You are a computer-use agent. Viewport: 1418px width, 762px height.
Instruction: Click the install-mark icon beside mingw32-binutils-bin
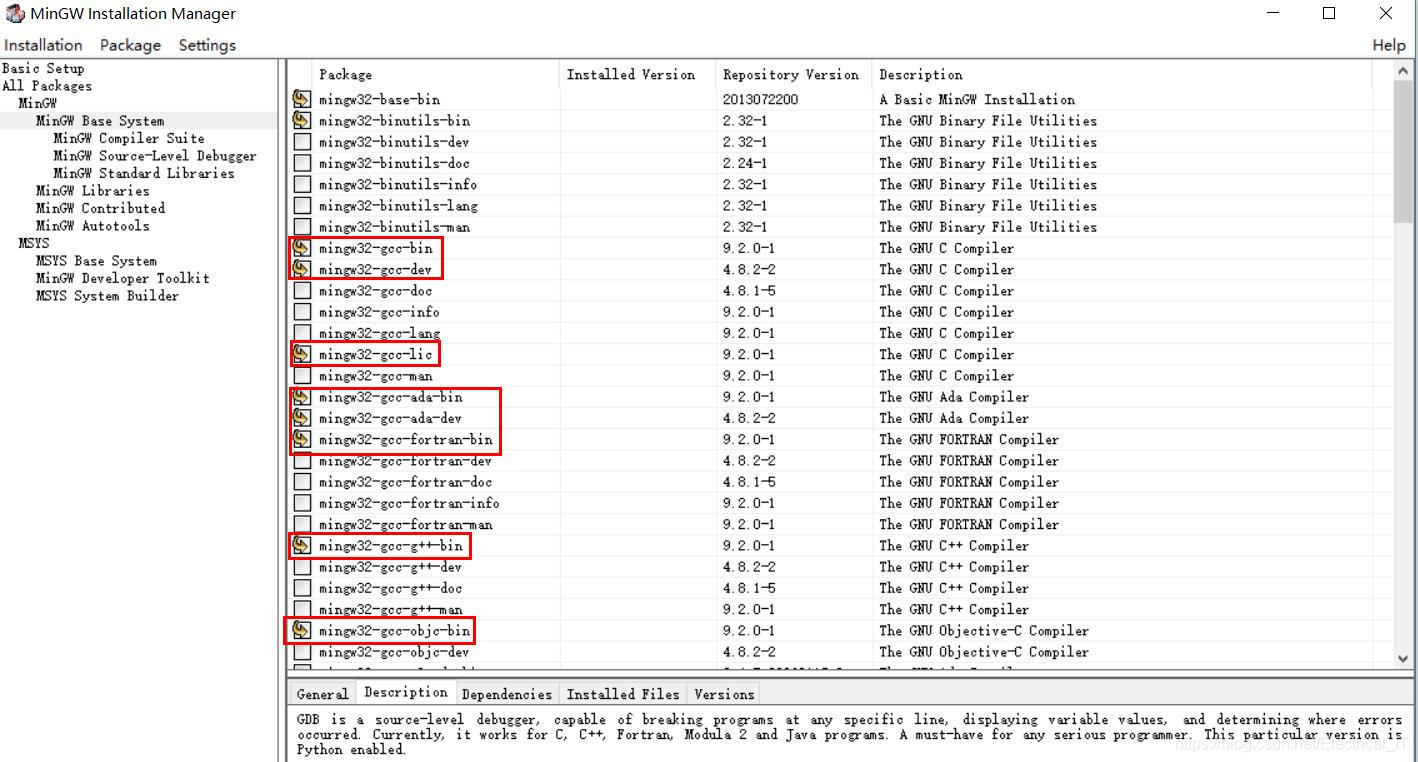(302, 120)
